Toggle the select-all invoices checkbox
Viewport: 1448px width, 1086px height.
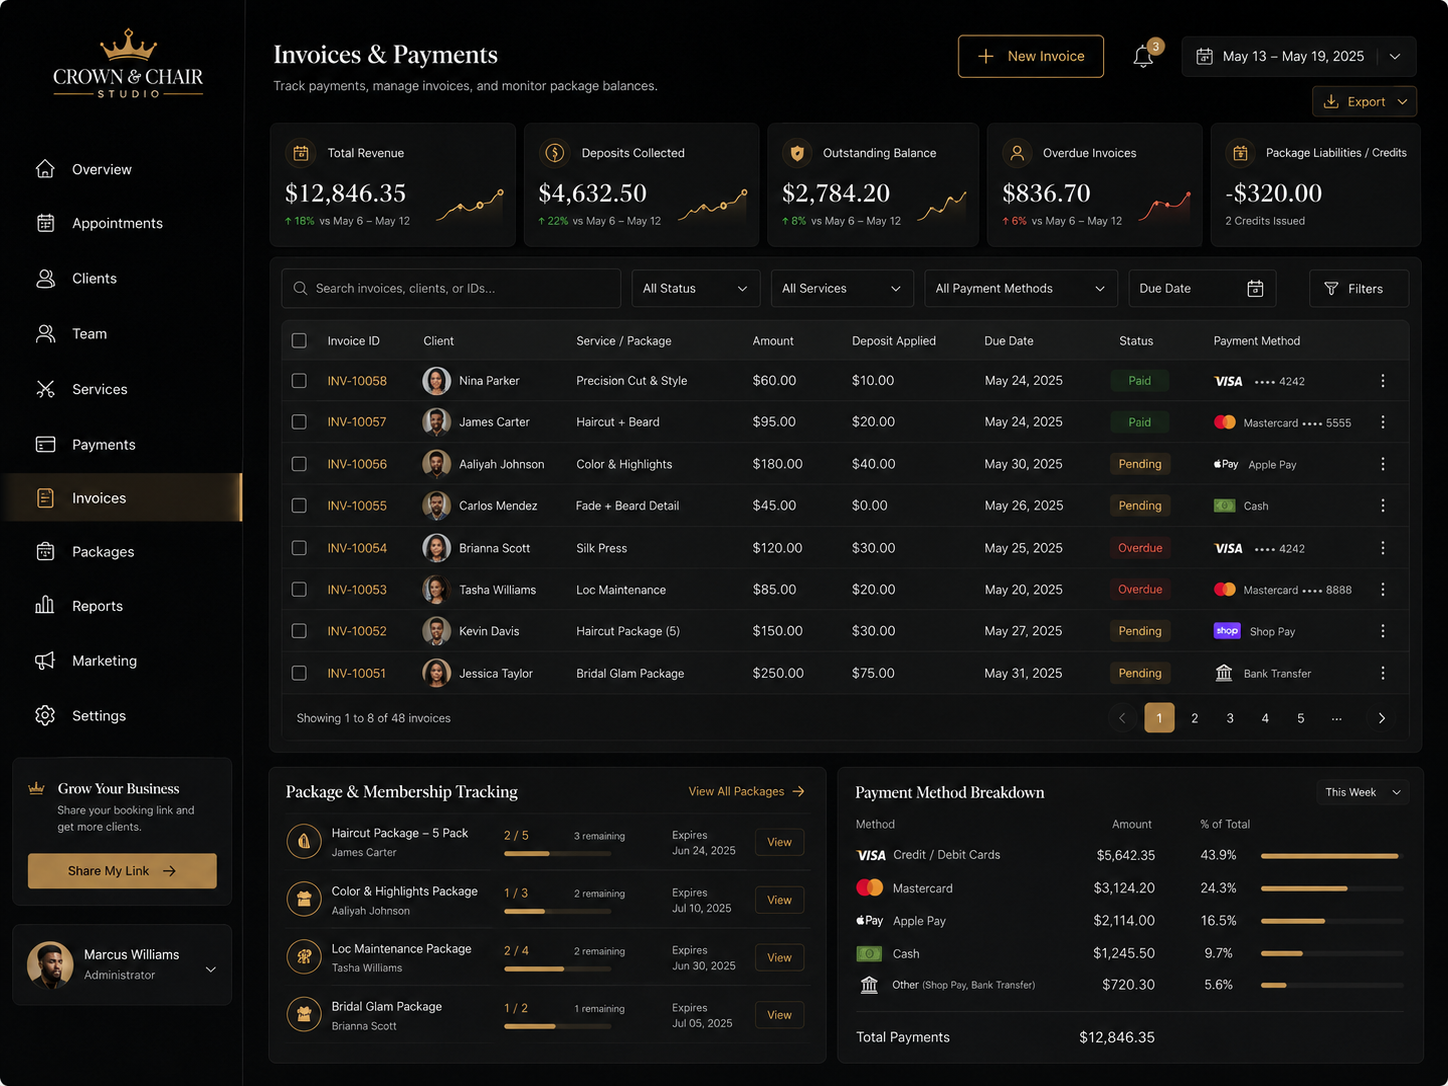pyautogui.click(x=299, y=341)
